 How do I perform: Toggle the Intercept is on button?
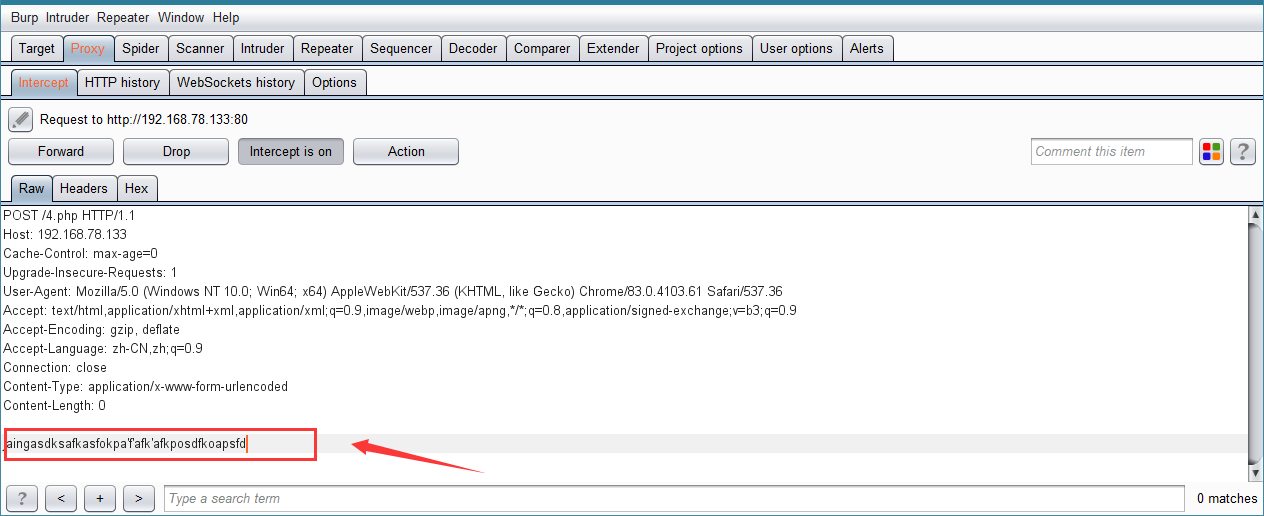[291, 152]
